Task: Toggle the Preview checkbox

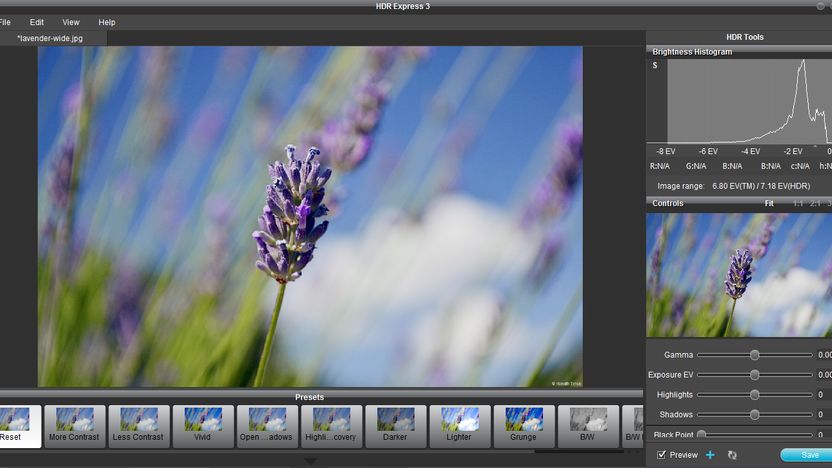Action: 661,455
